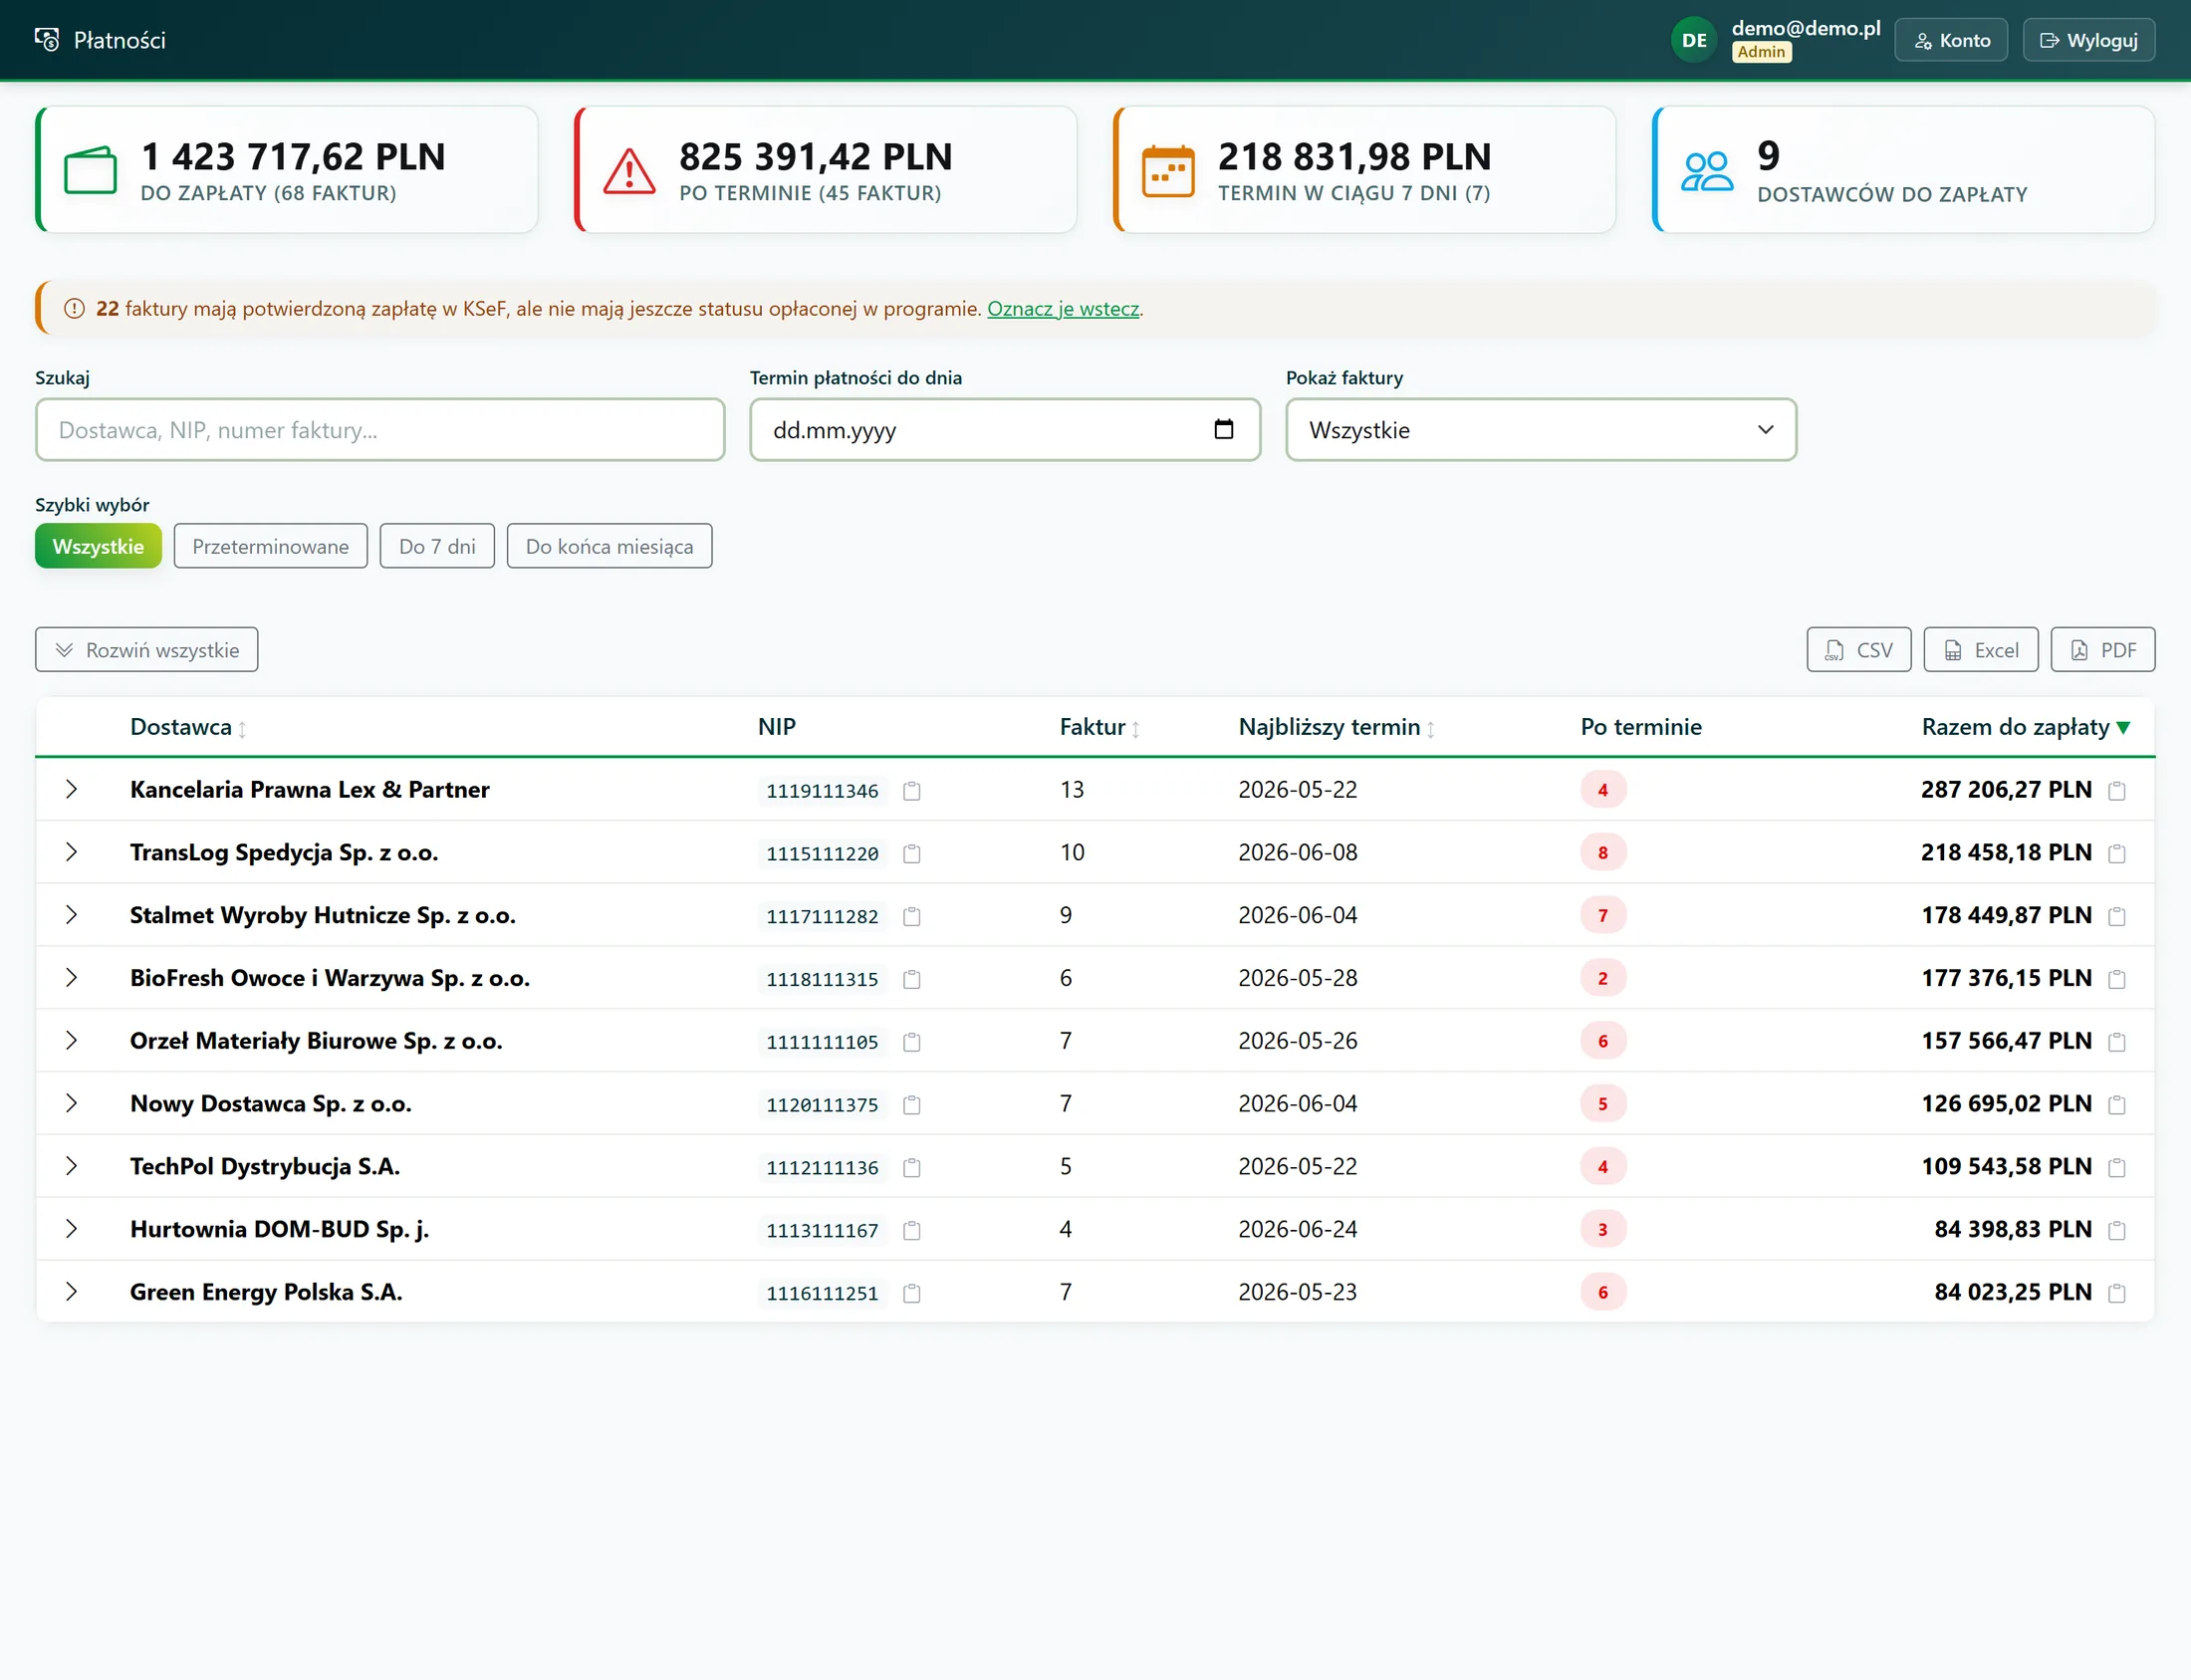Export the list to Excel
The height and width of the screenshot is (1680, 2191).
(x=1980, y=650)
